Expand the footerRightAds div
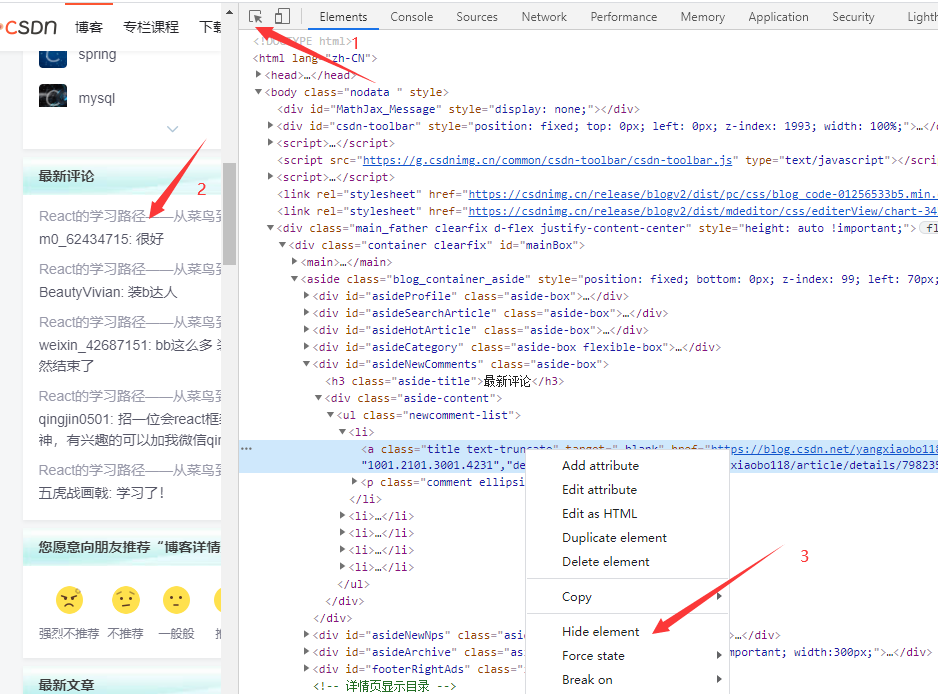 (x=306, y=668)
